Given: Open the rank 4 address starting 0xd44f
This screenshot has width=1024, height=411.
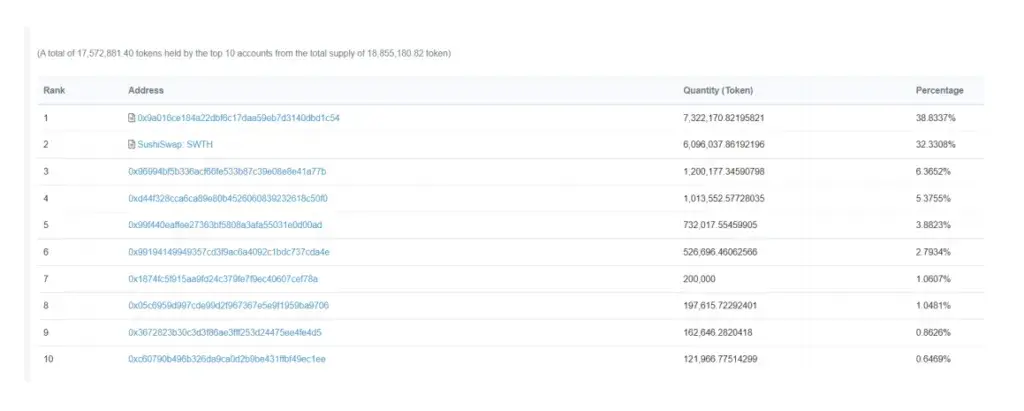Looking at the screenshot, I should pos(228,199).
